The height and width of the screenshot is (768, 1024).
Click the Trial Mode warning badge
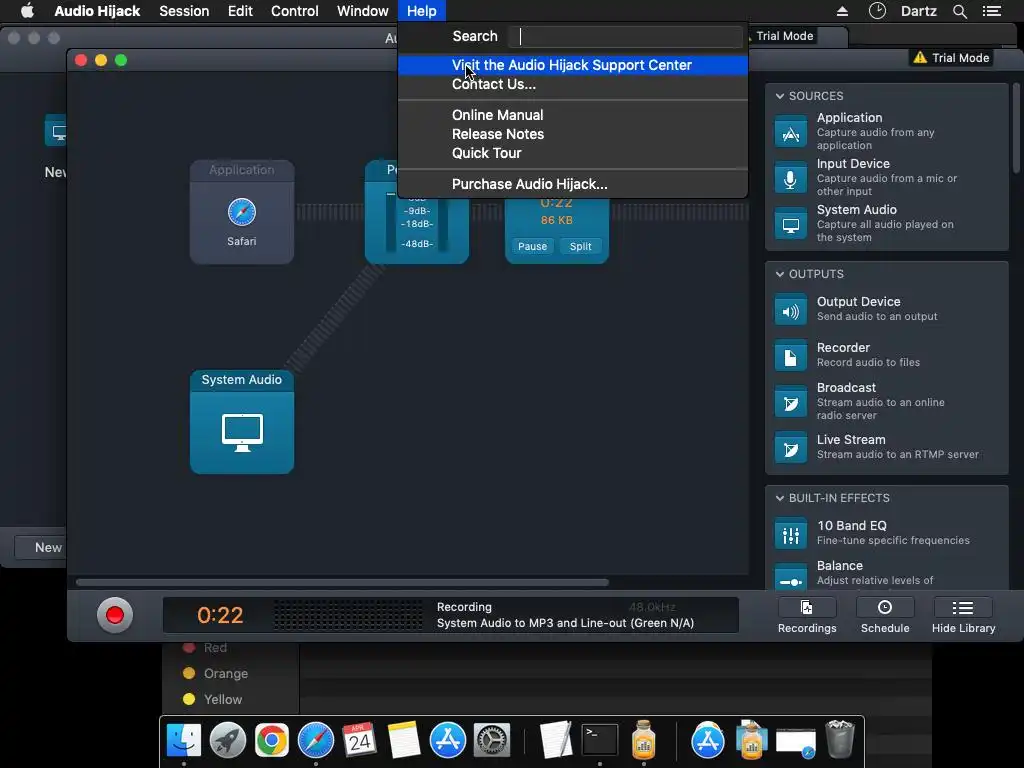pos(952,57)
